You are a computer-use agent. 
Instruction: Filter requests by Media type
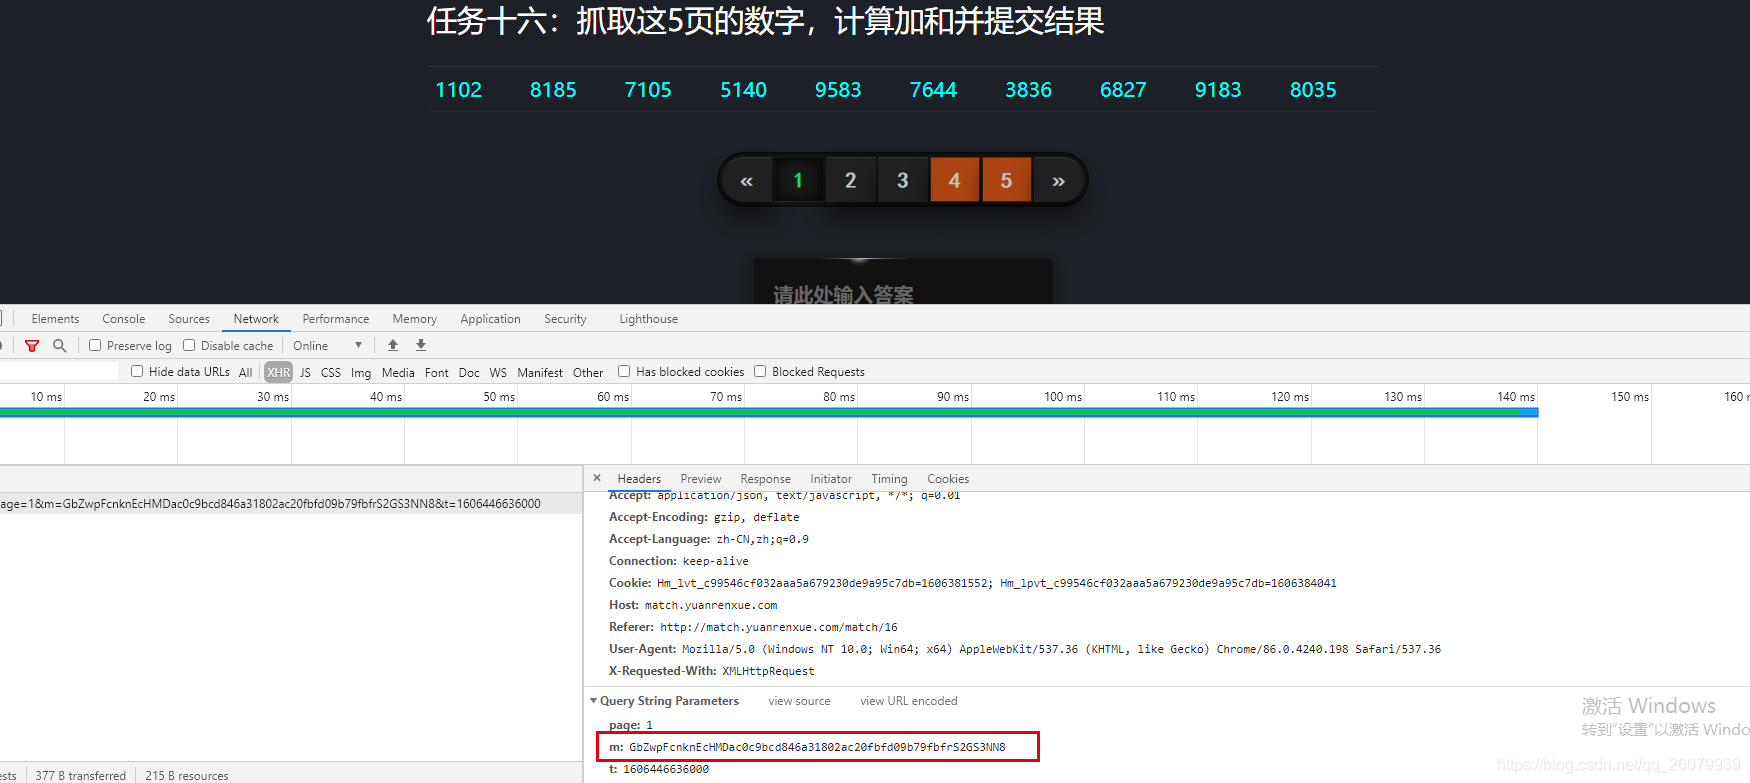click(x=398, y=372)
